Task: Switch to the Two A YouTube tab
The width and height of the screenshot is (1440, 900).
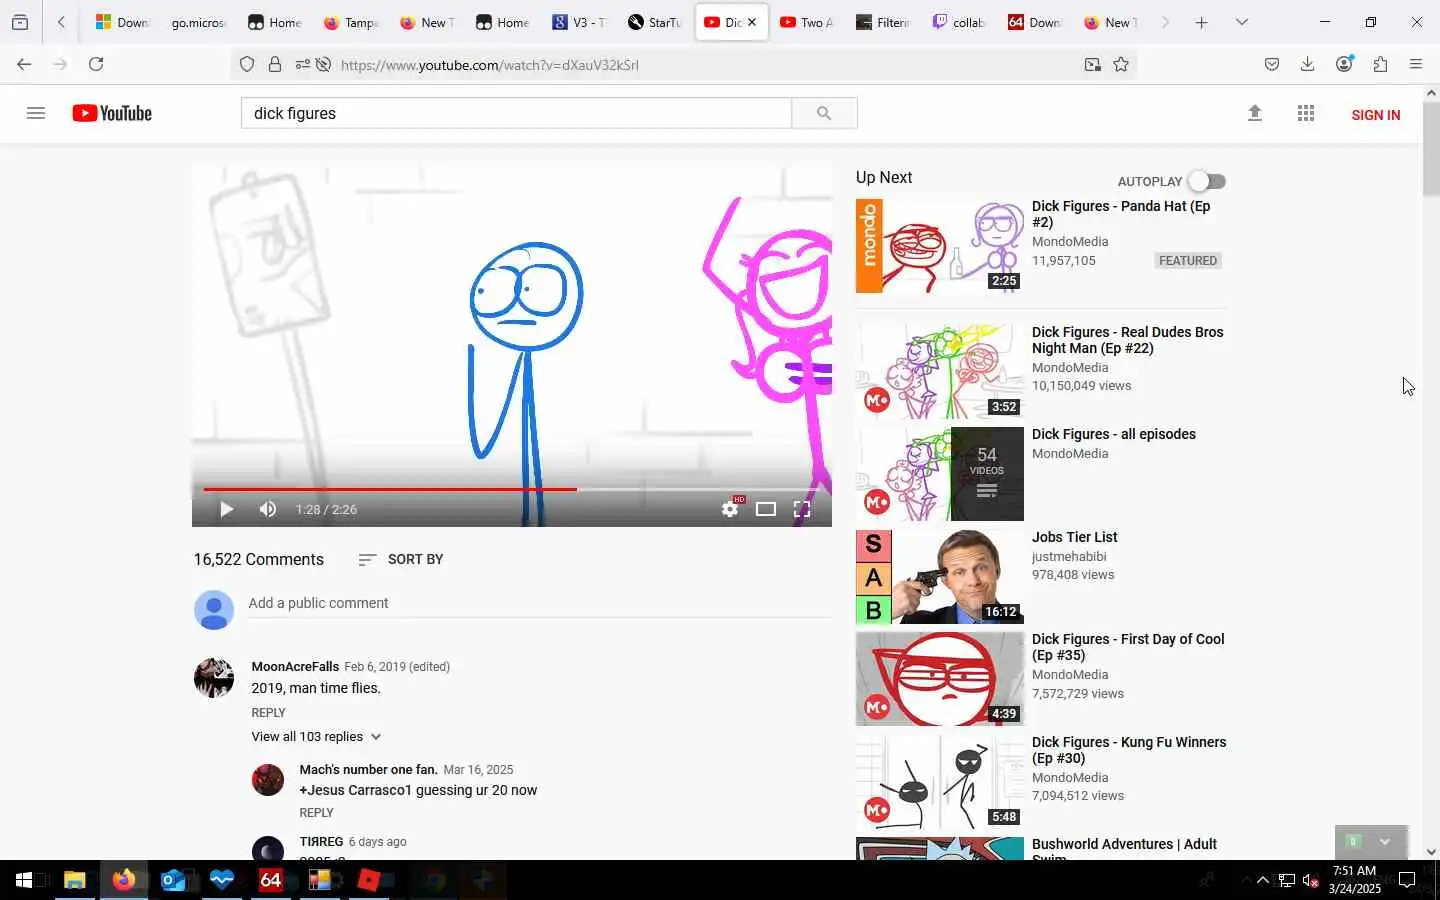Action: (806, 22)
